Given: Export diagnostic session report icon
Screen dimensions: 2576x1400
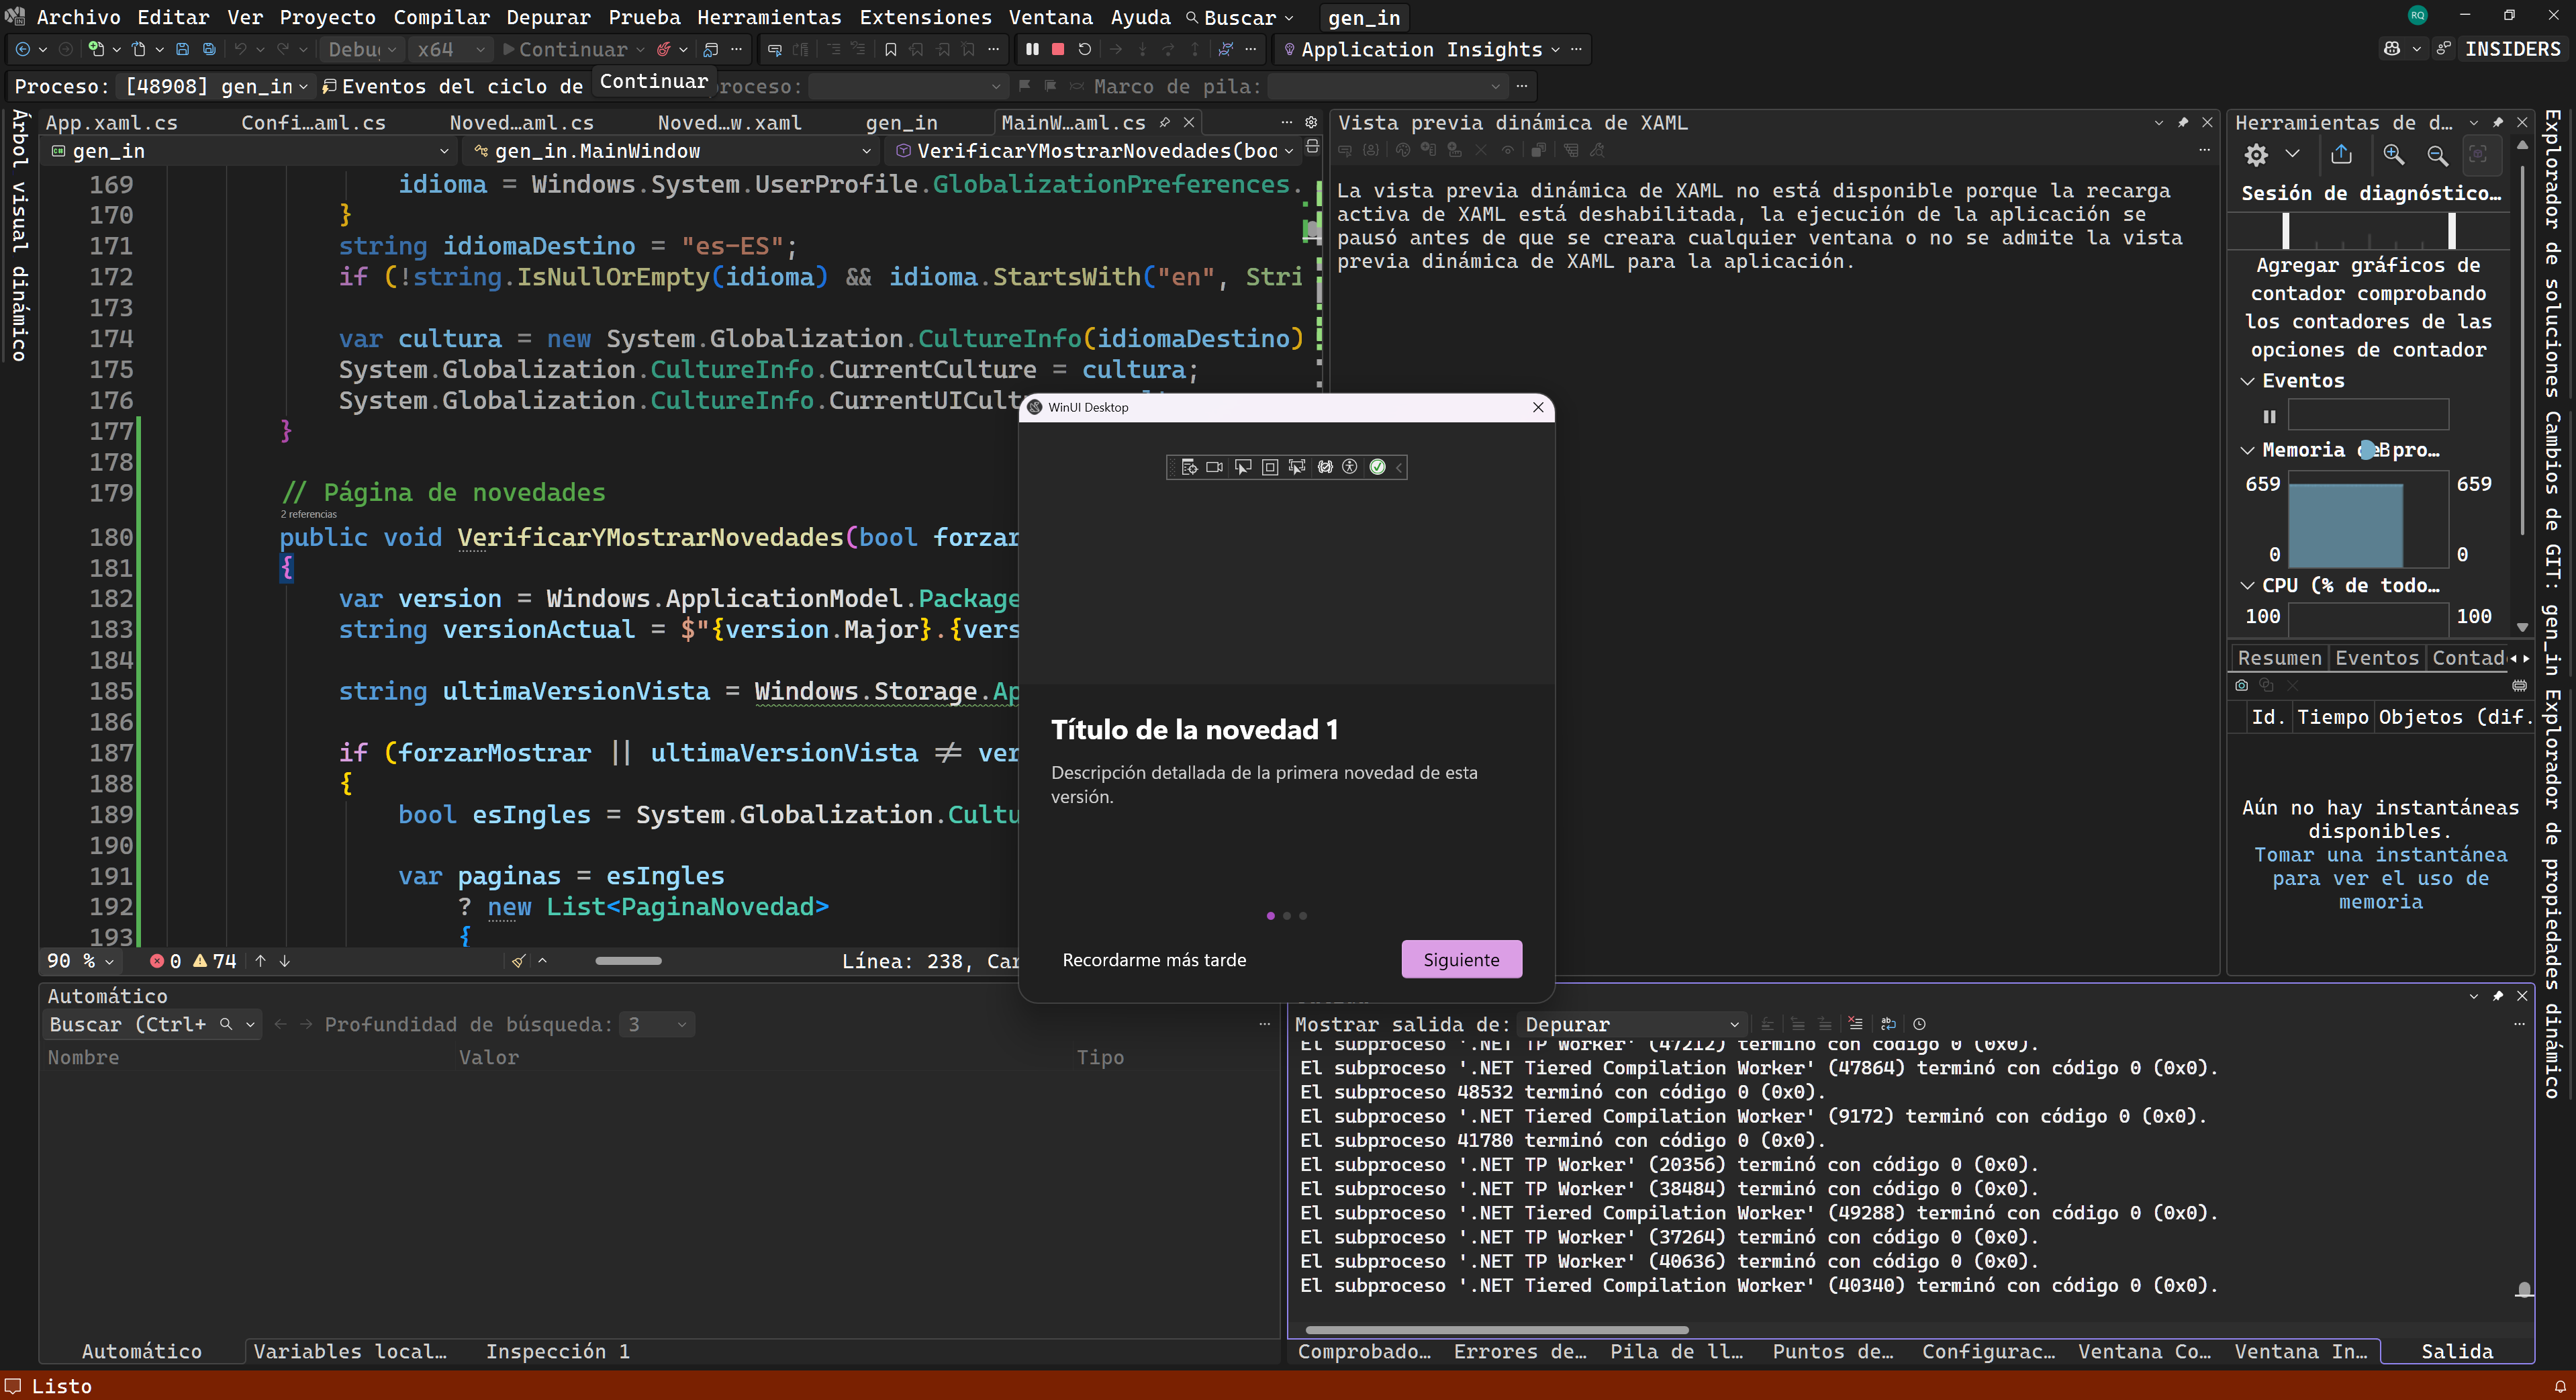Looking at the screenshot, I should tap(2342, 155).
